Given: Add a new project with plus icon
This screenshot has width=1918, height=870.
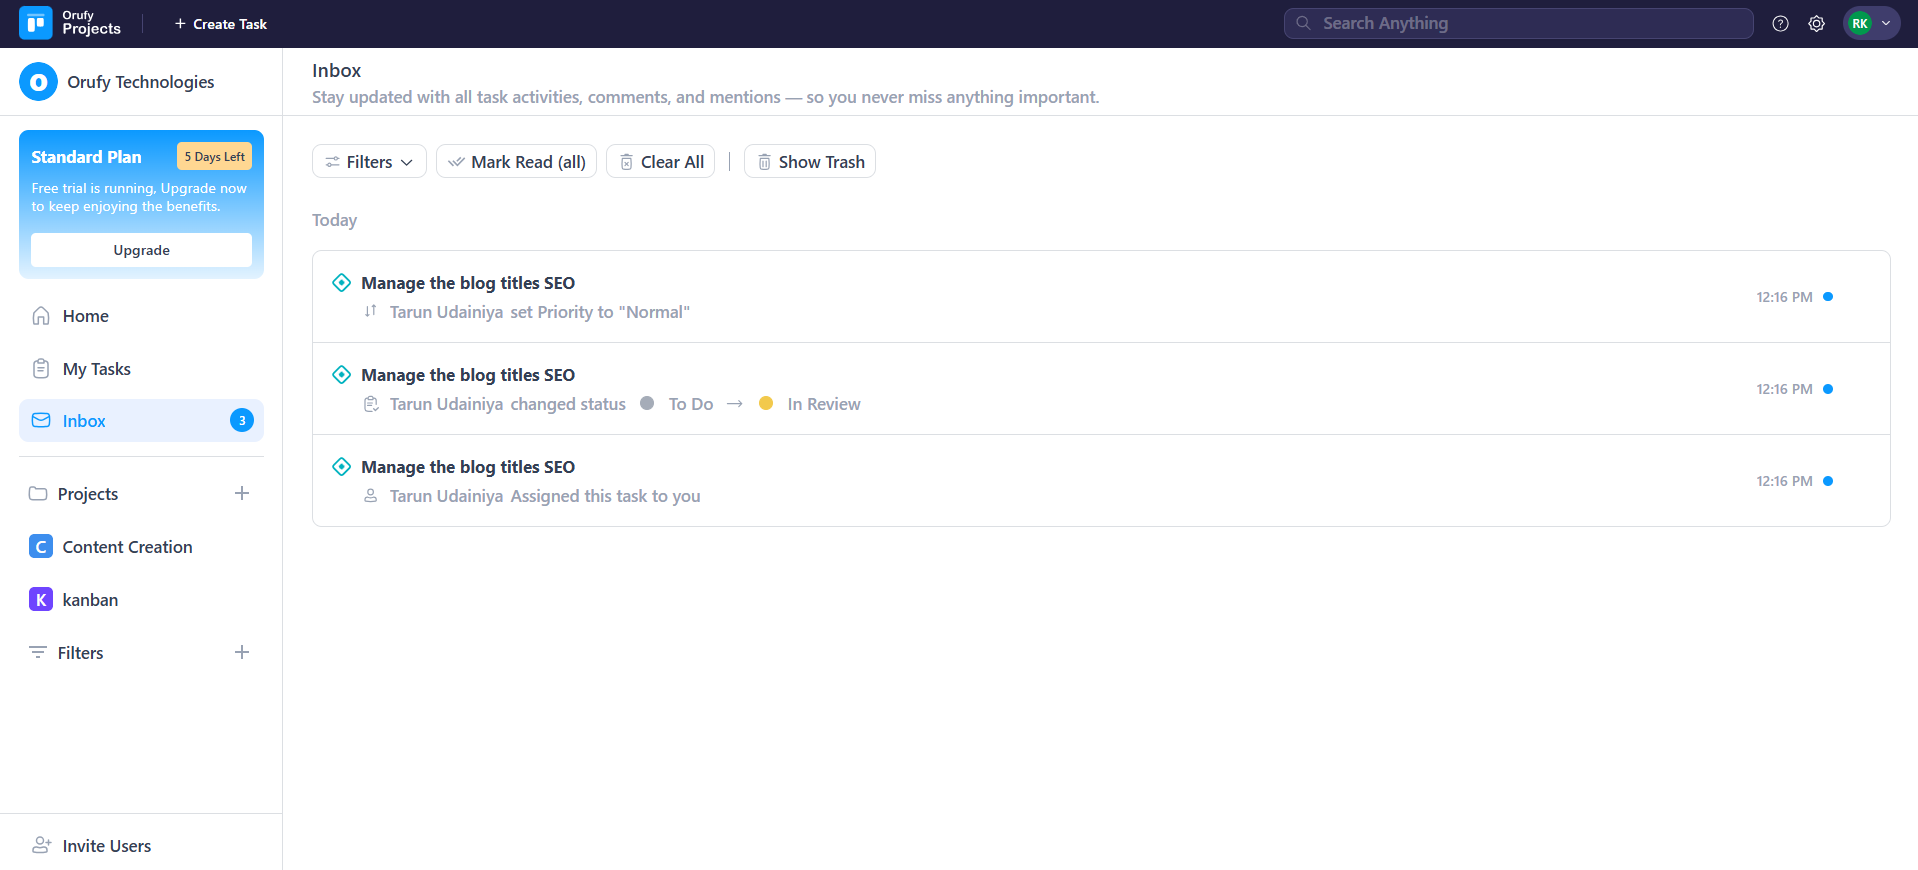Looking at the screenshot, I should click(x=242, y=494).
